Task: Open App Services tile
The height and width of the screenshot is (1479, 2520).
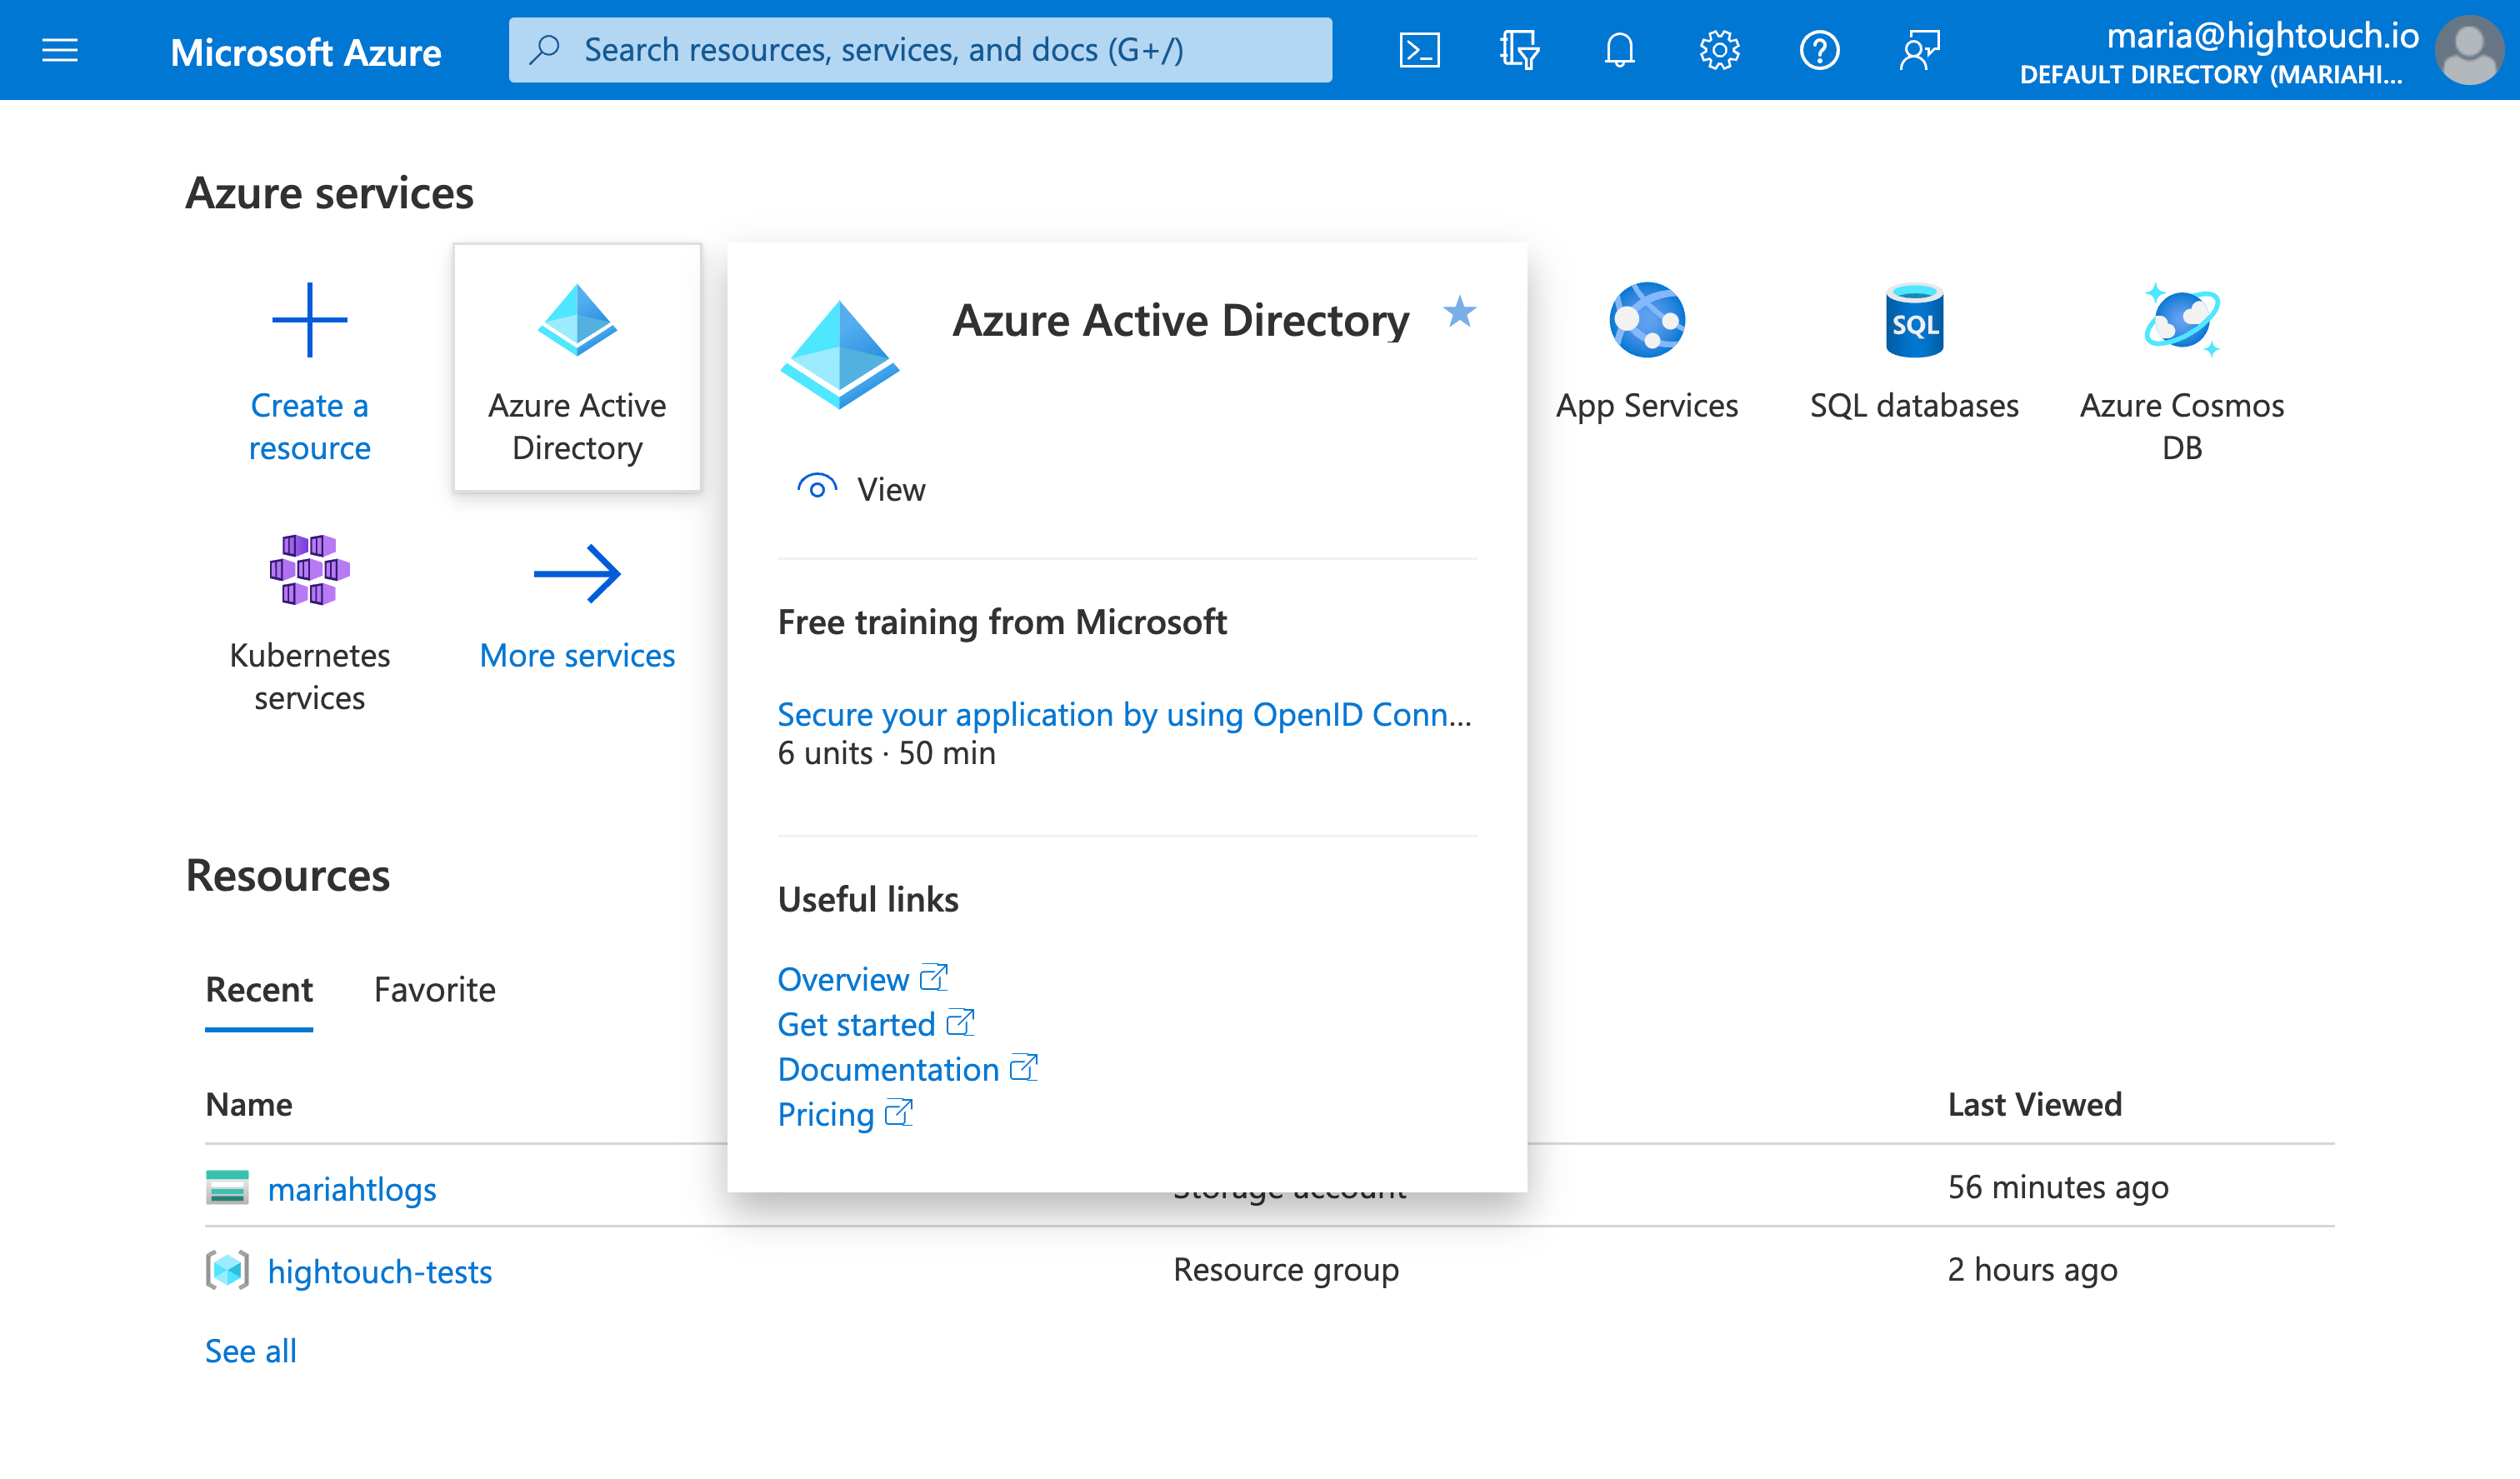Action: [x=1647, y=352]
